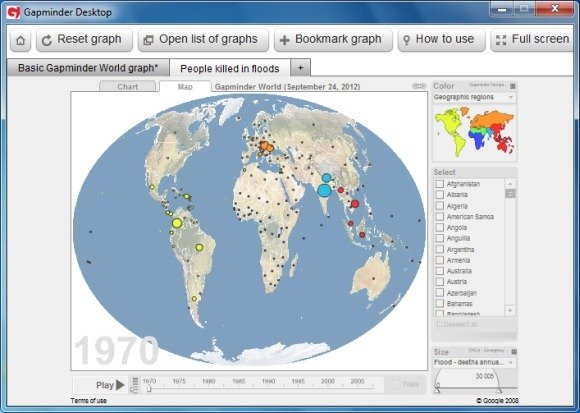Enable the Australia checkbox
The height and width of the screenshot is (413, 580).
click(439, 271)
